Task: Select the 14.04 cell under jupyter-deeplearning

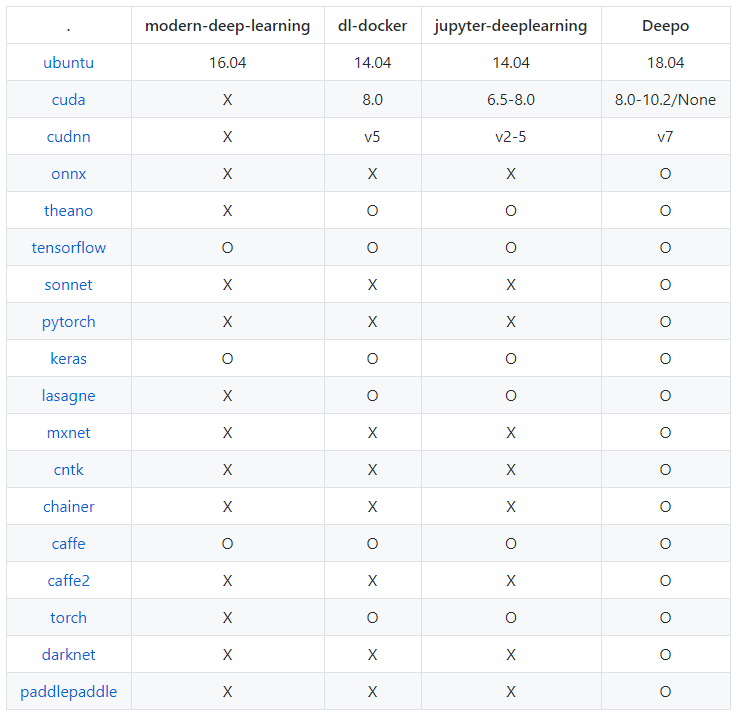Action: [511, 63]
